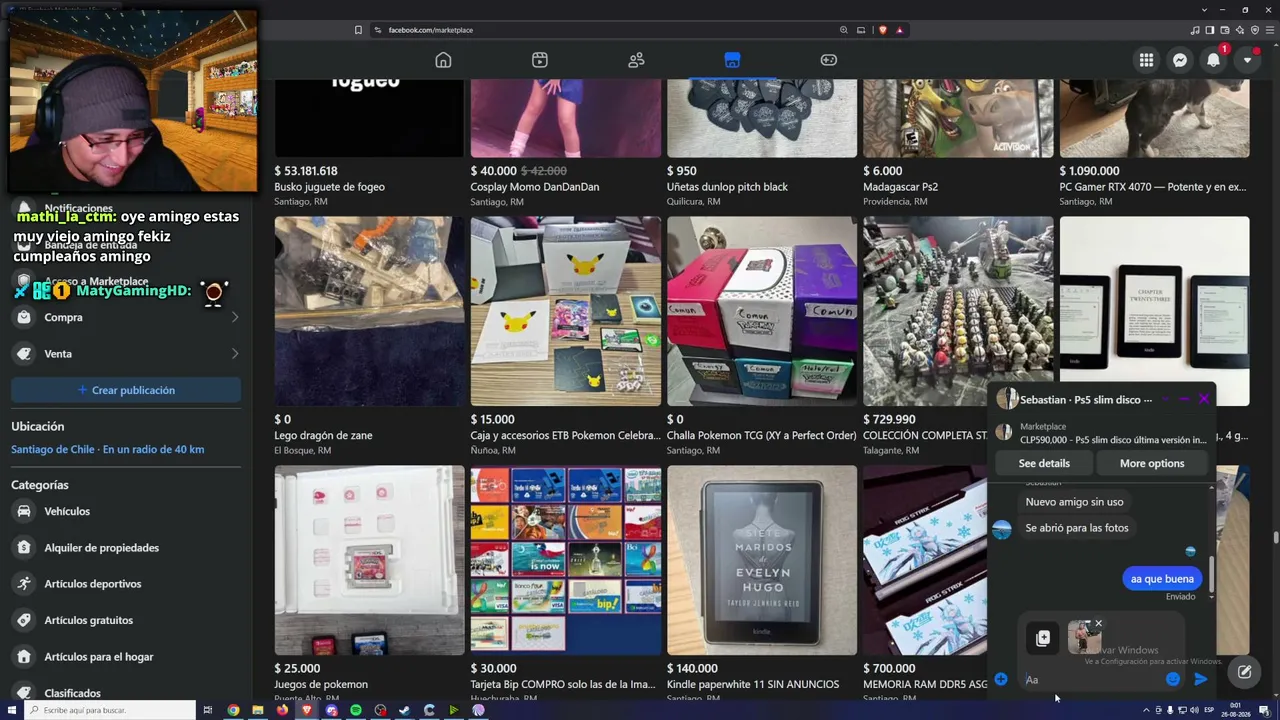Go to the Facebook Home tab icon
This screenshot has width=1280, height=720.
(443, 60)
